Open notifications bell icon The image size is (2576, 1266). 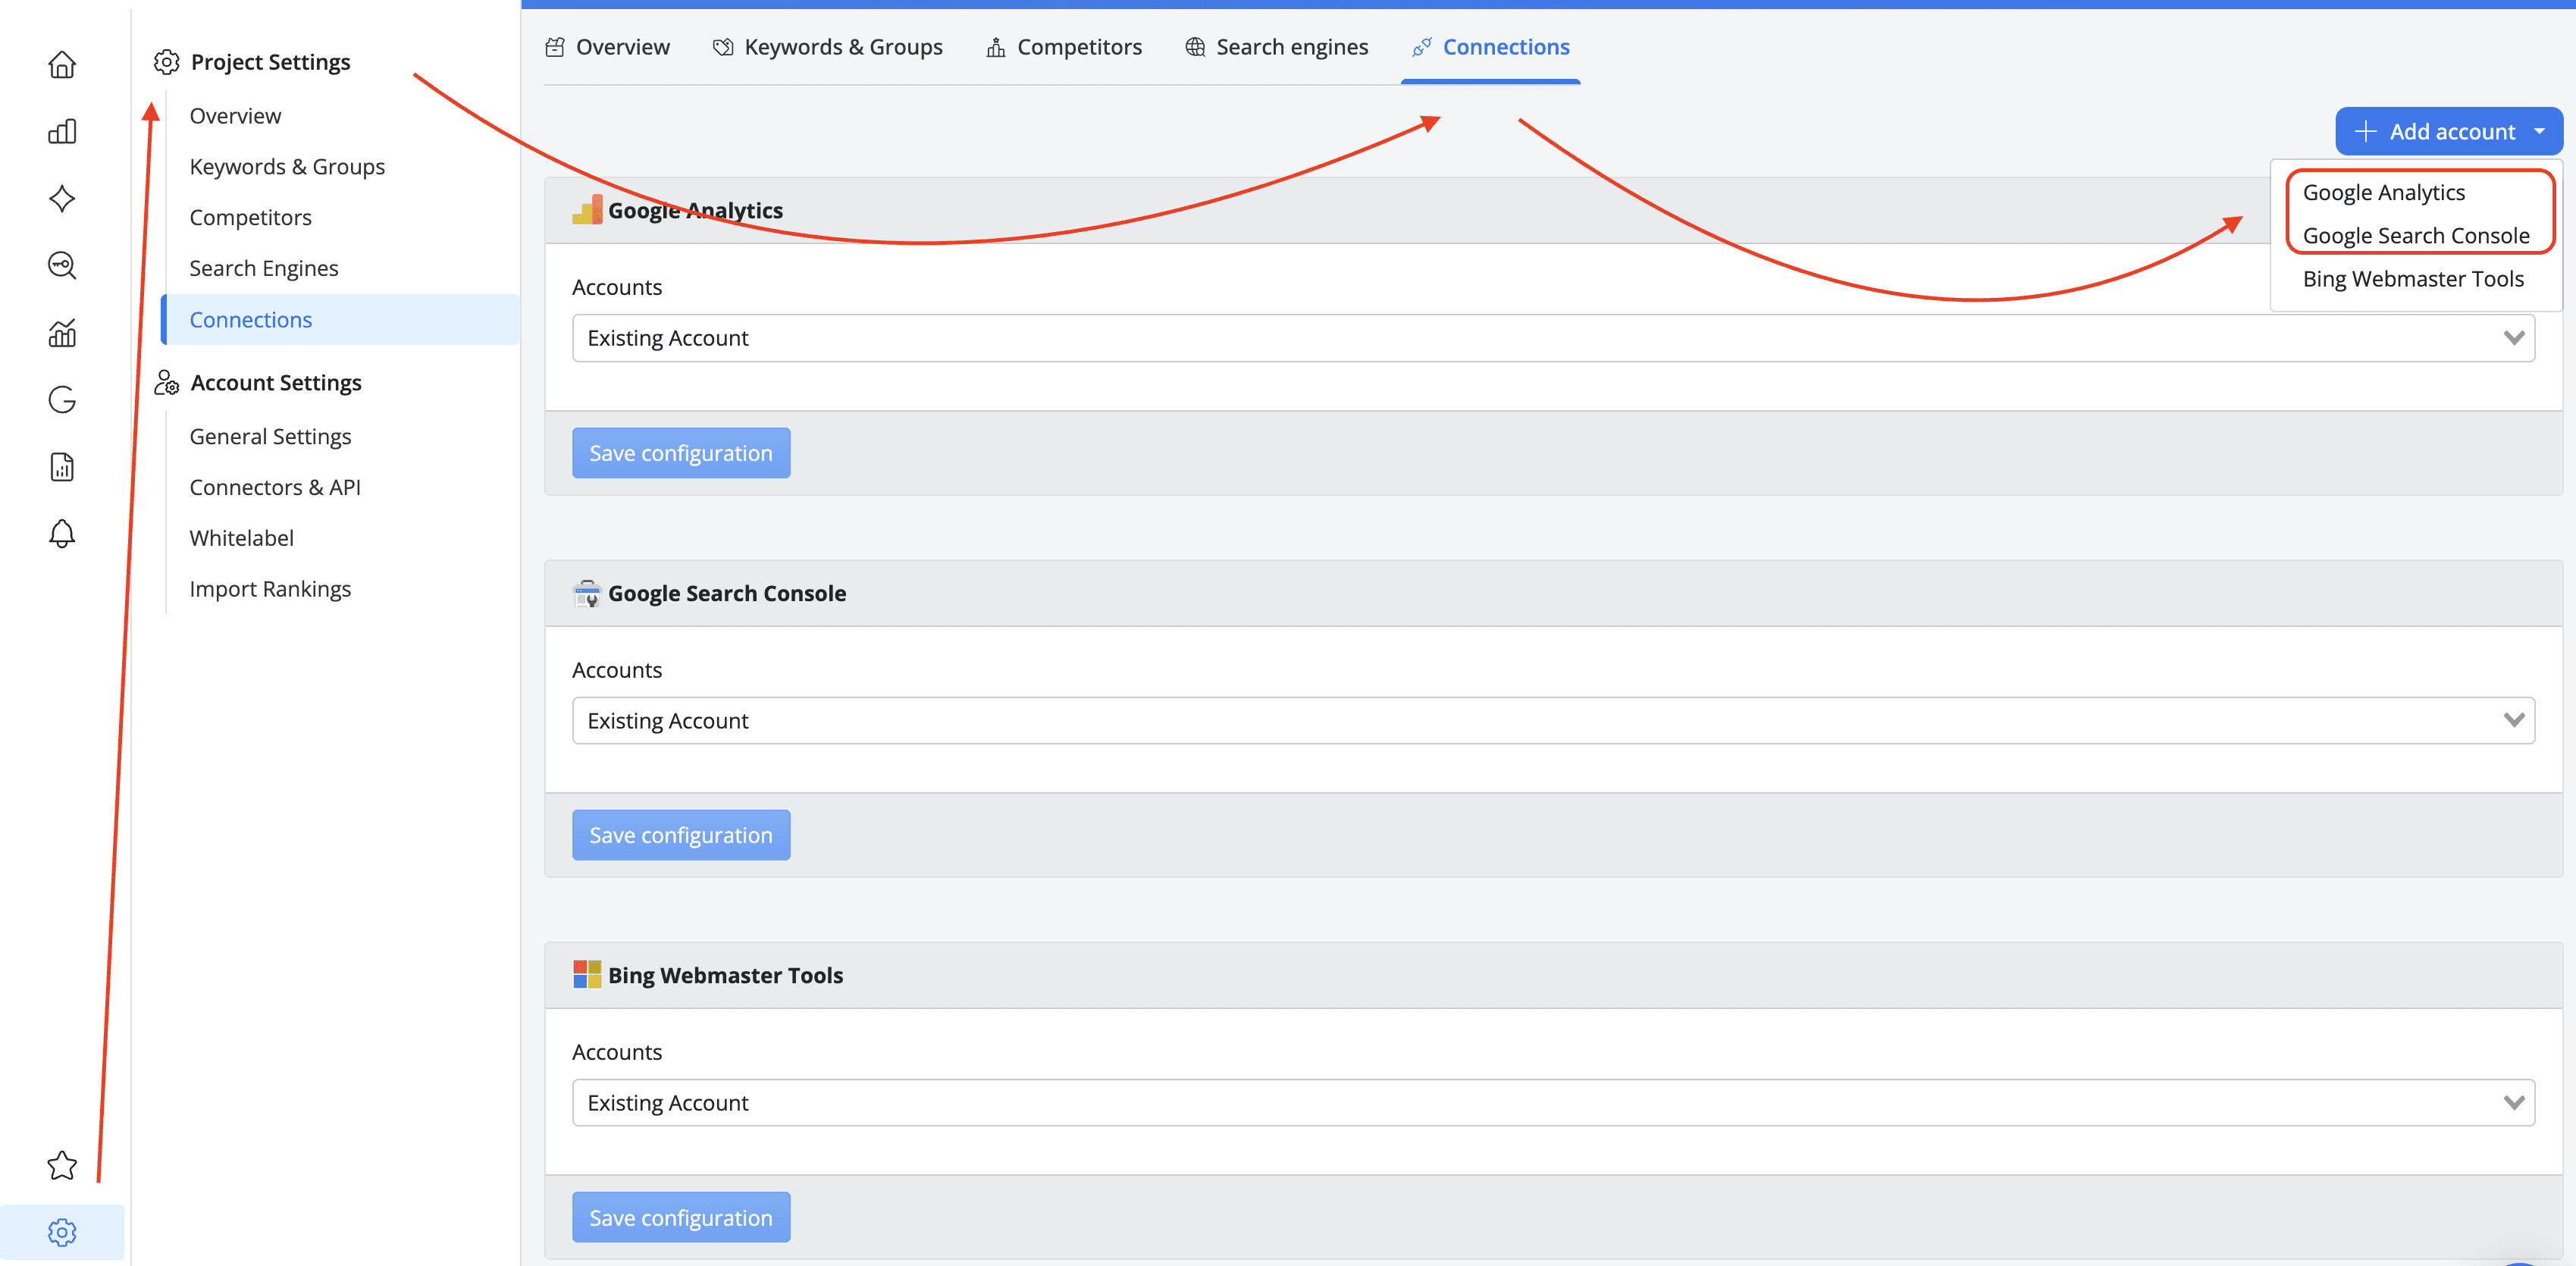click(62, 533)
